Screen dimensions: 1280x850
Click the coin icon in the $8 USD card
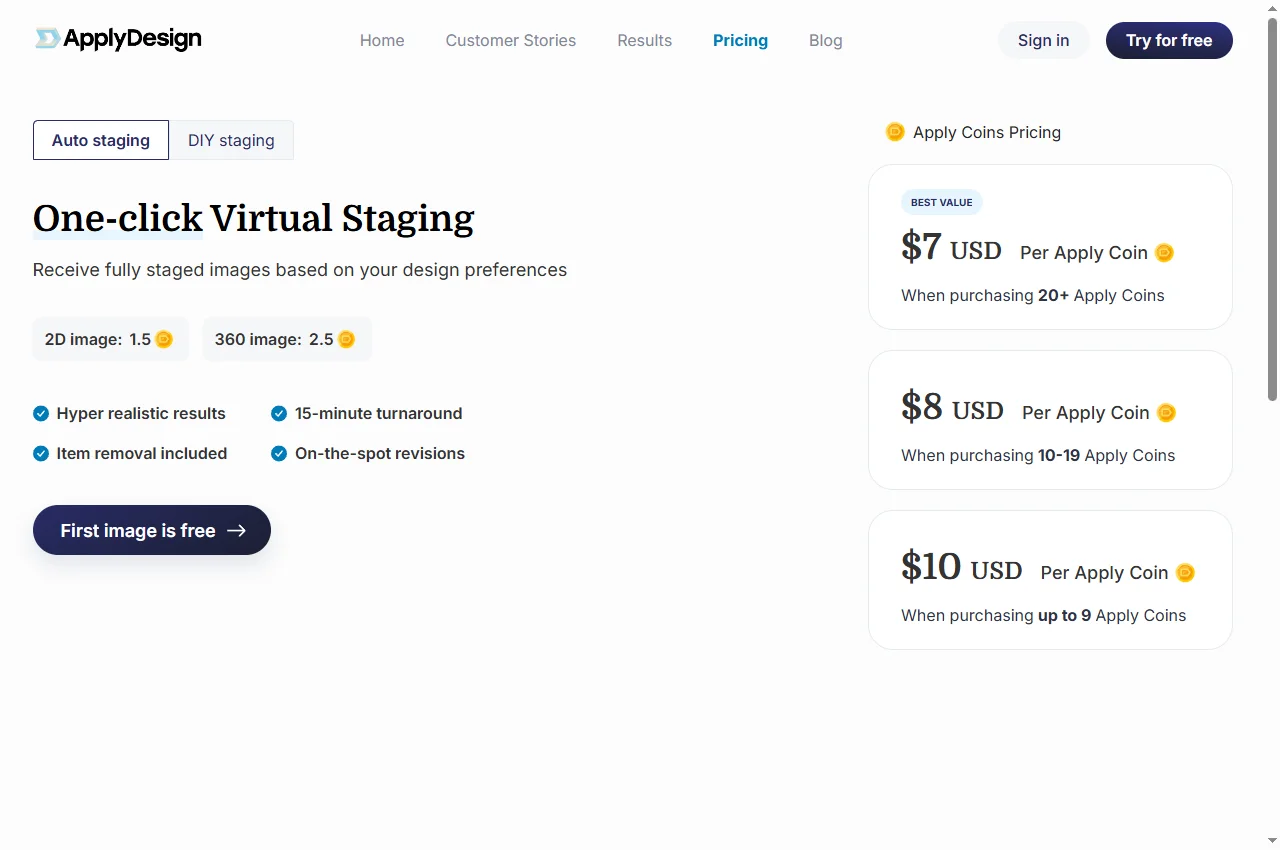(x=1166, y=413)
